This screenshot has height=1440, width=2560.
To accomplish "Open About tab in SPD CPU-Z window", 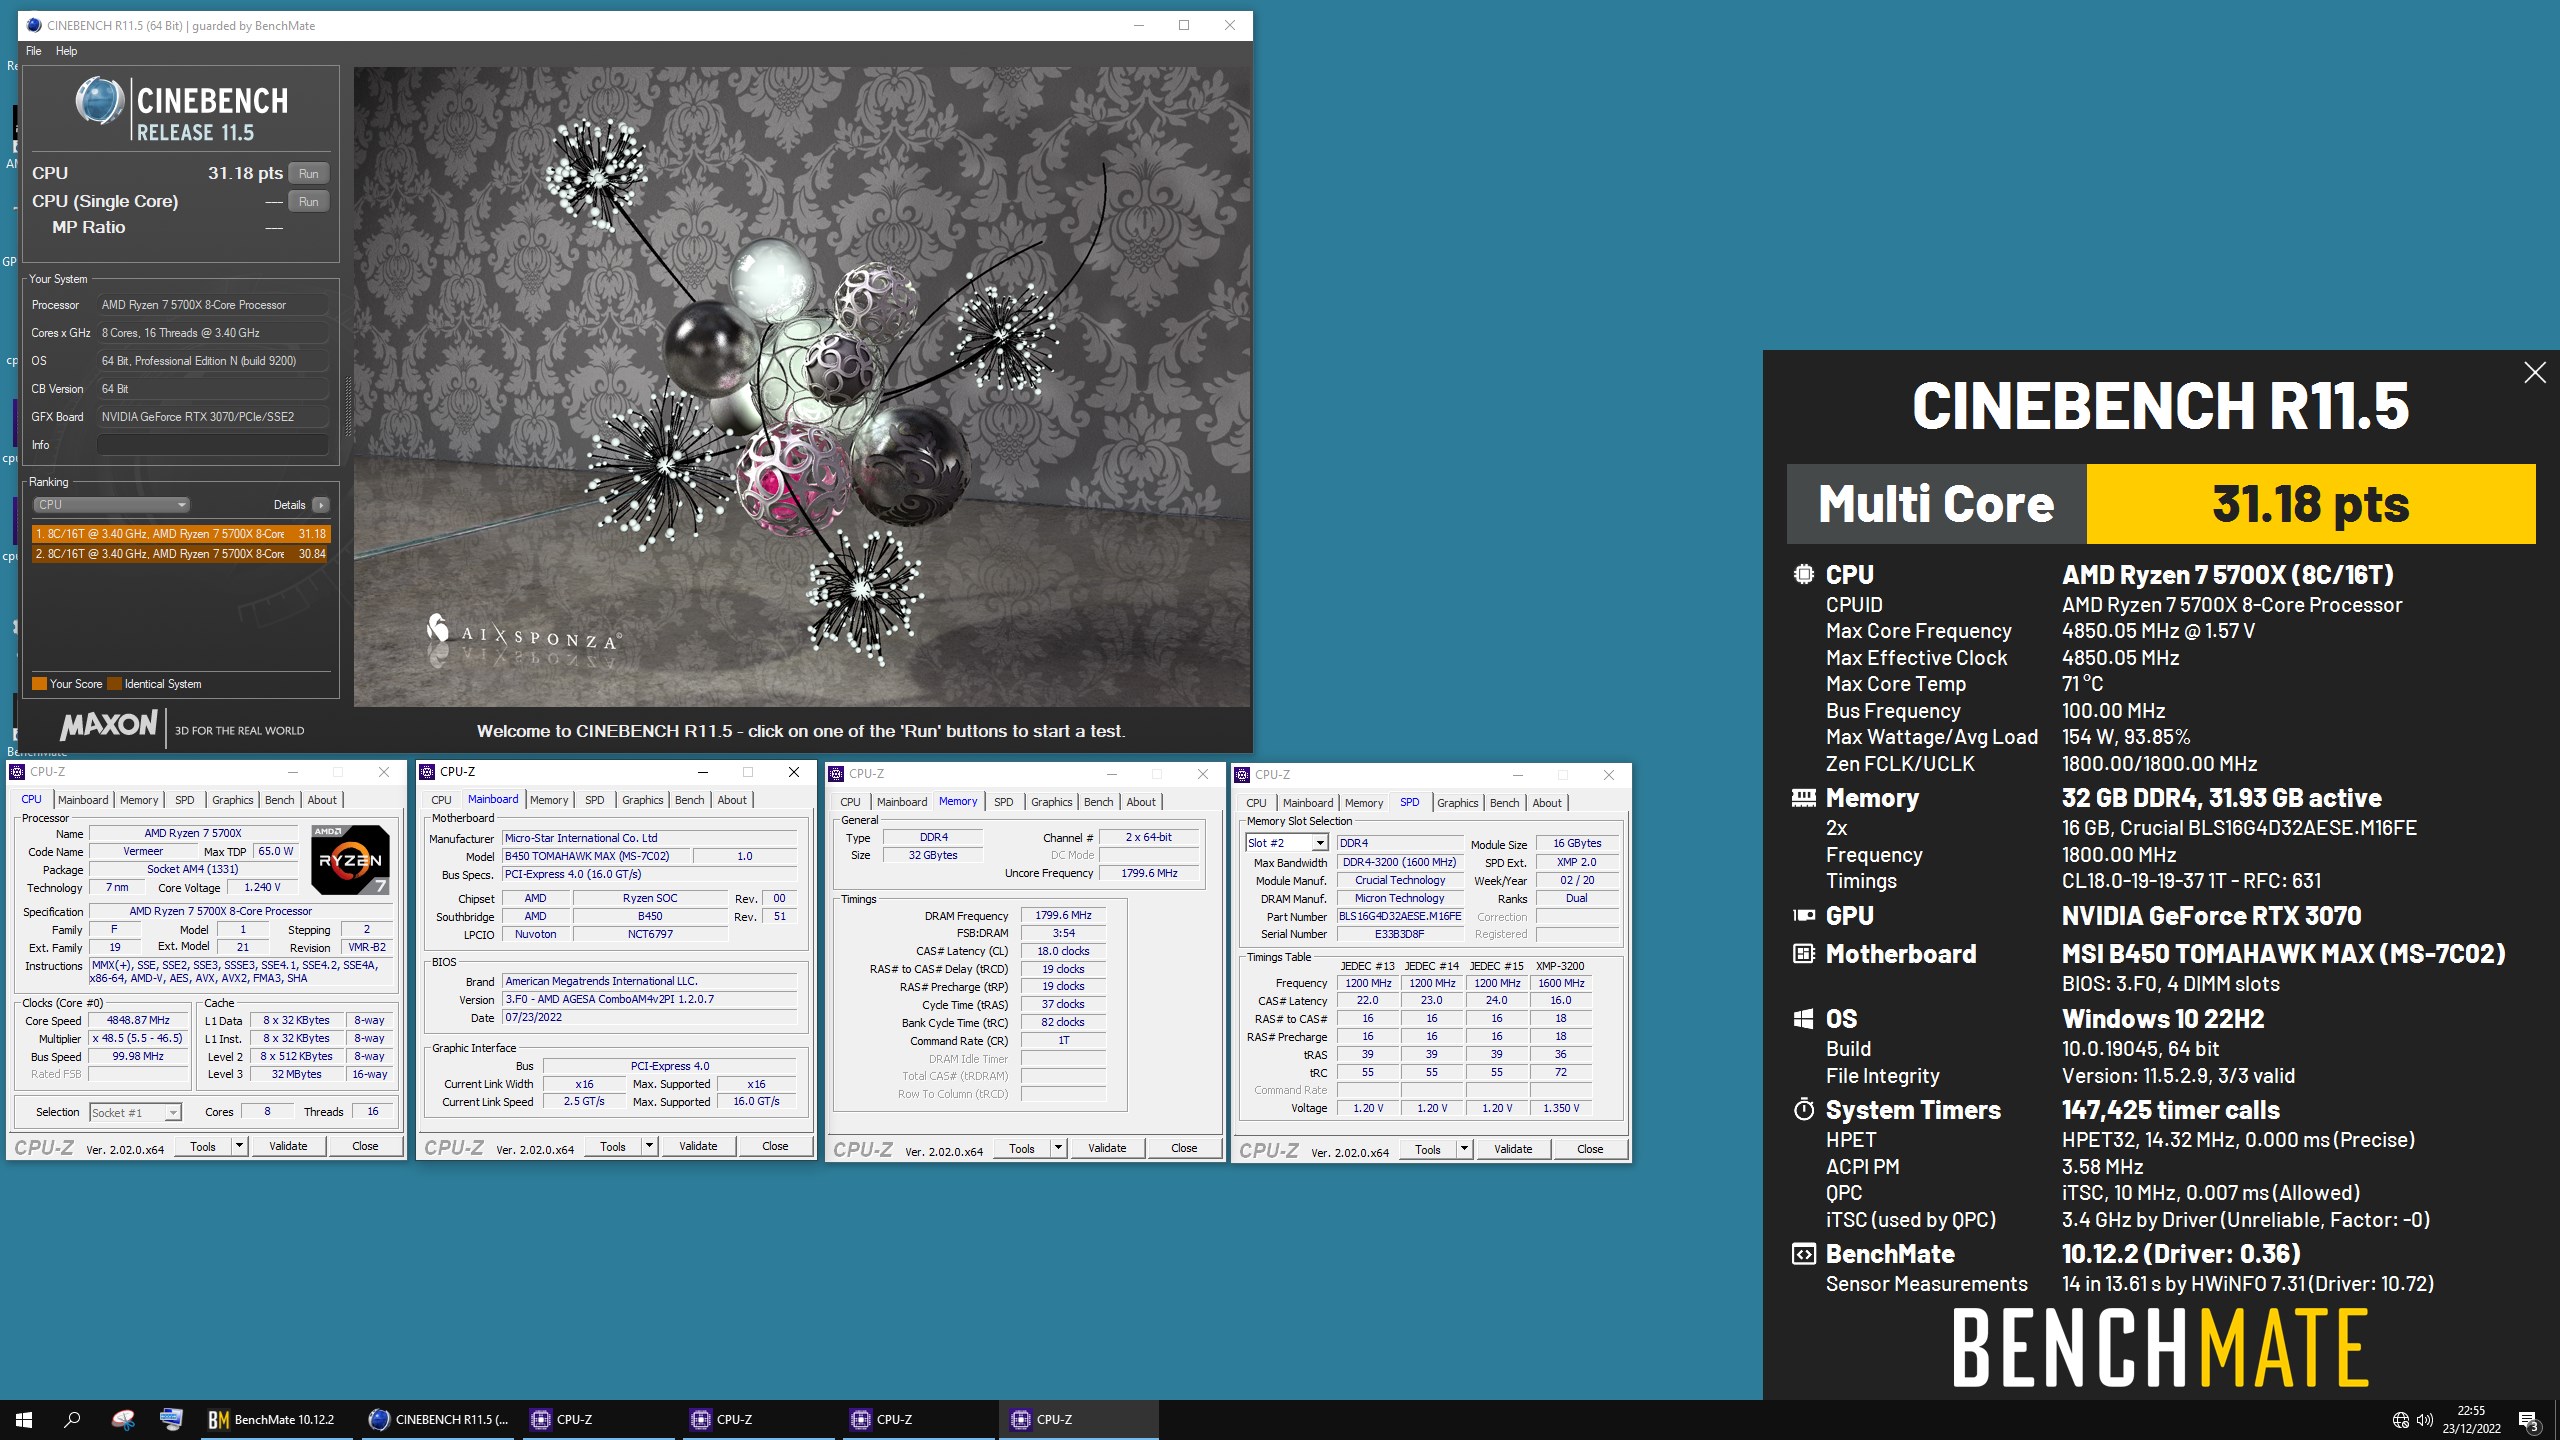I will pos(1546,803).
